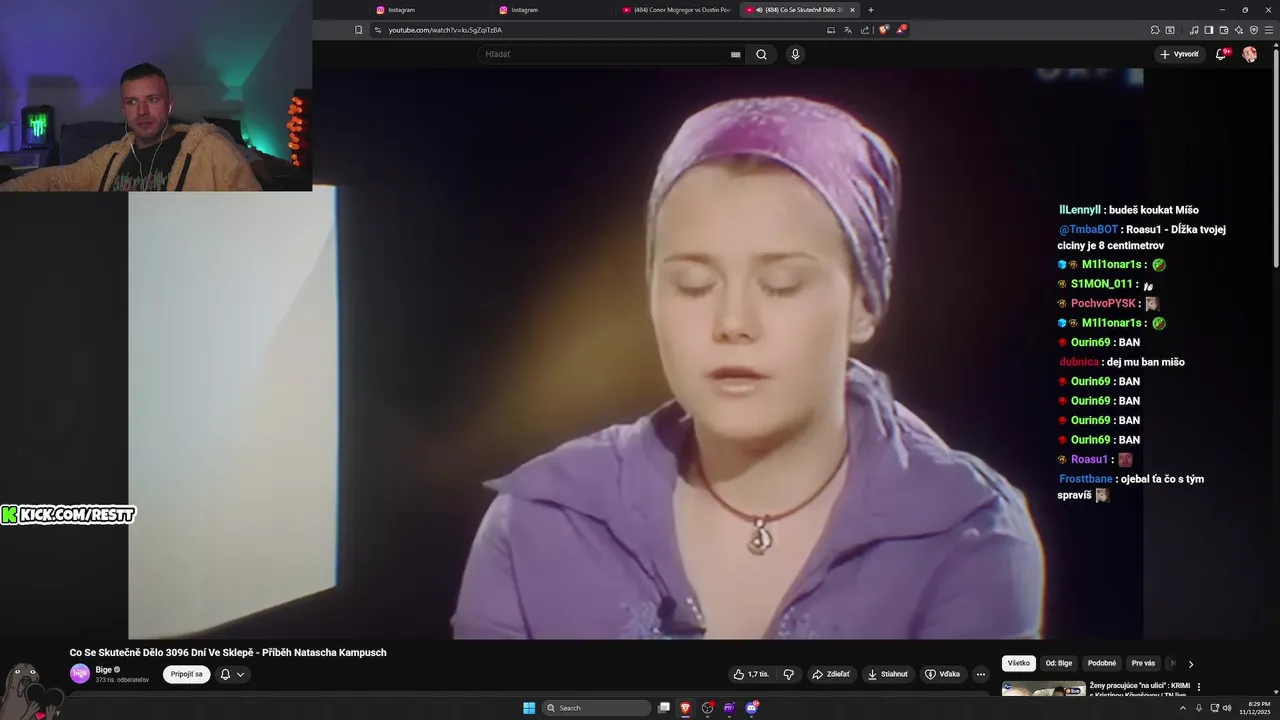Open Brave VPN shield icon
1280x720 pixels.
pyautogui.click(x=1254, y=30)
